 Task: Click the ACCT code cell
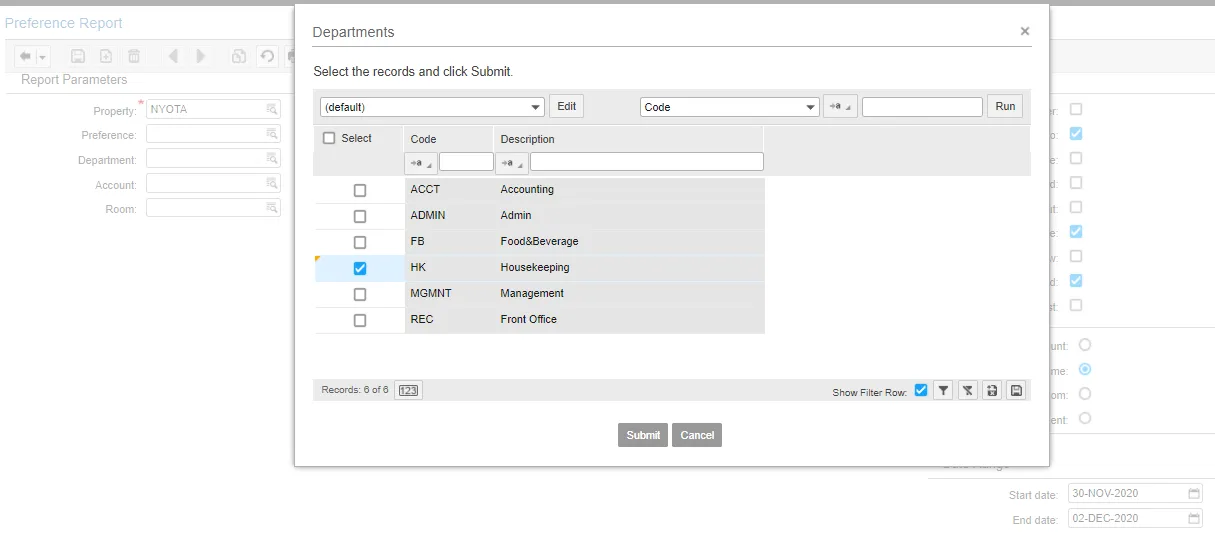click(450, 189)
